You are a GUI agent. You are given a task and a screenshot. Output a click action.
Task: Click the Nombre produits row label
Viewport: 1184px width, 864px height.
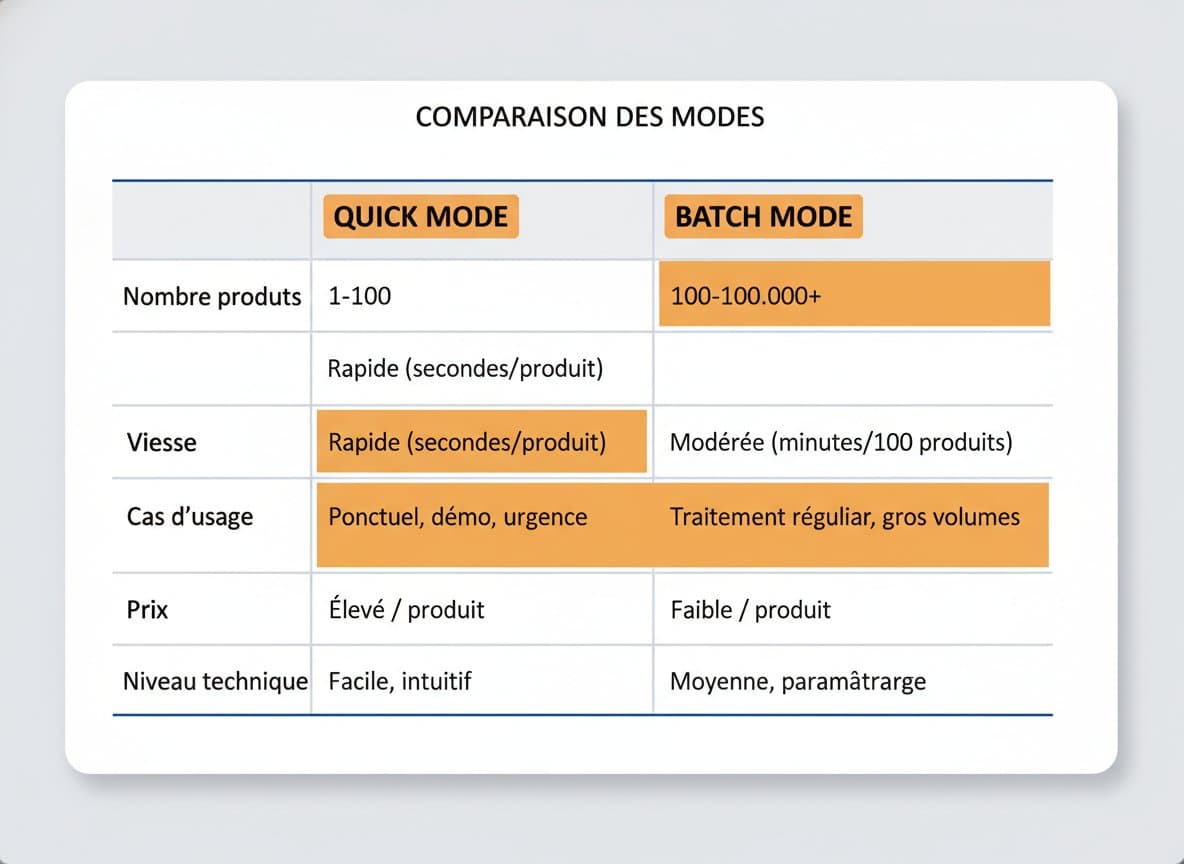211,297
